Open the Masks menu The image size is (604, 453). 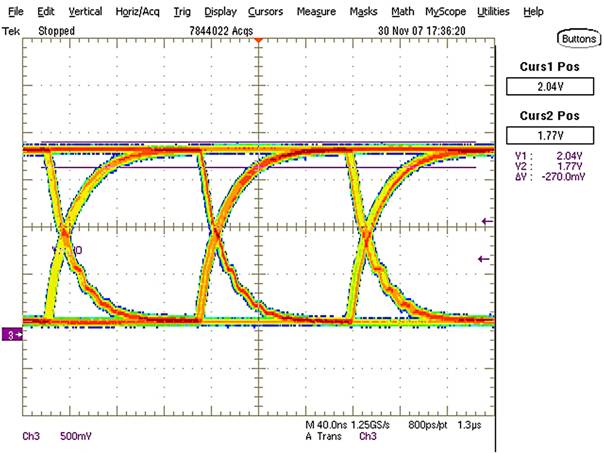(364, 11)
